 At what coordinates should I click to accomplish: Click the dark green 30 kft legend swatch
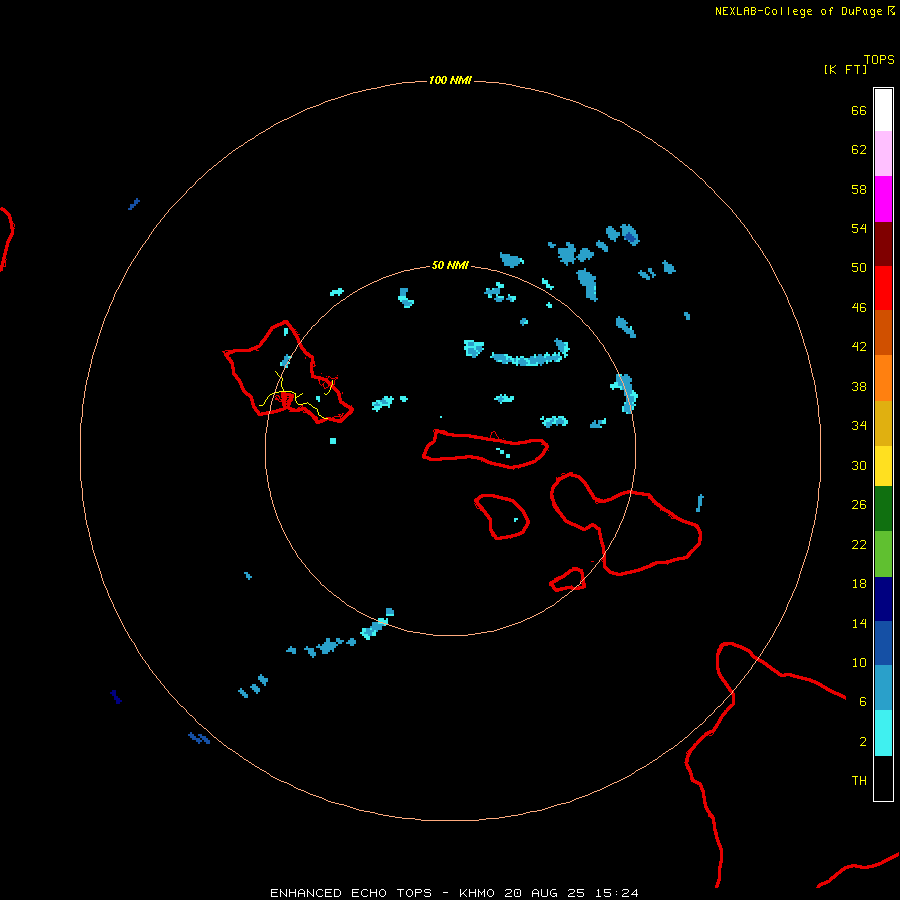click(x=883, y=509)
